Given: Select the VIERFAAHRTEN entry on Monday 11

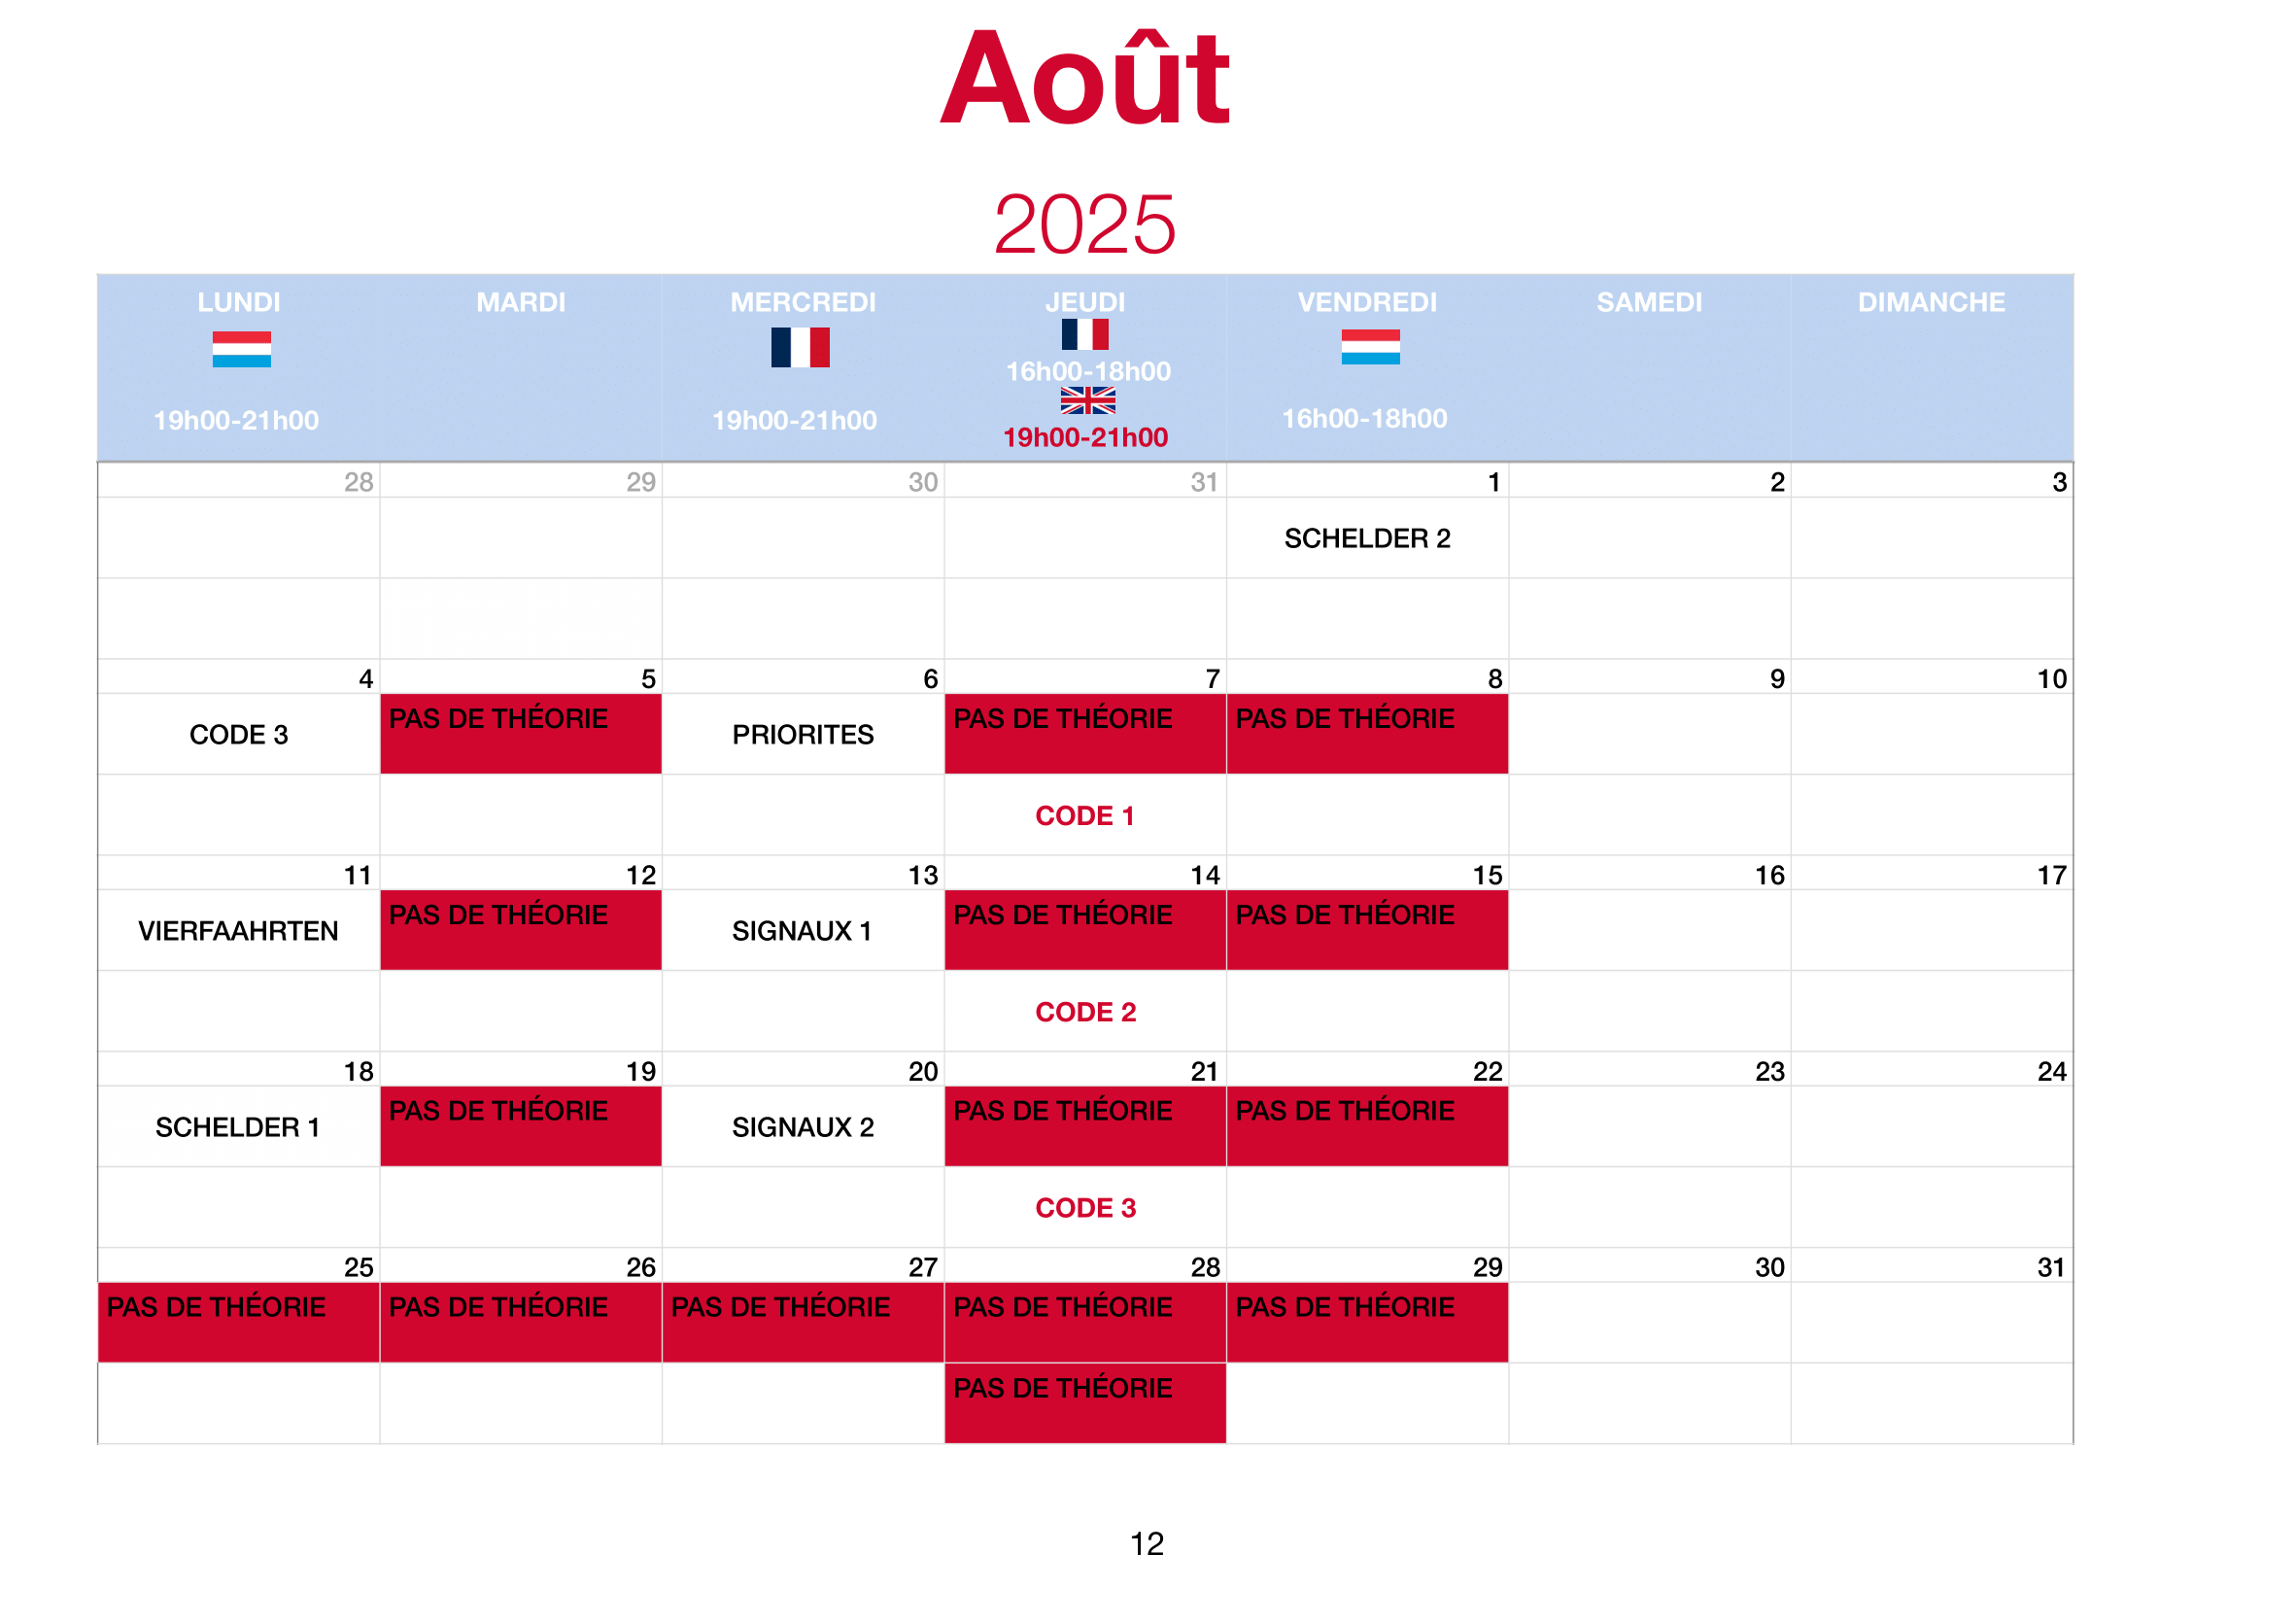Looking at the screenshot, I should pyautogui.click(x=238, y=930).
